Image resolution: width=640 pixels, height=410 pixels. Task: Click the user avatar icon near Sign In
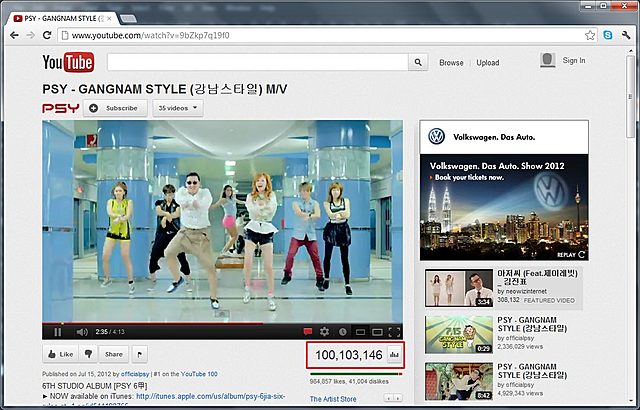[x=548, y=60]
